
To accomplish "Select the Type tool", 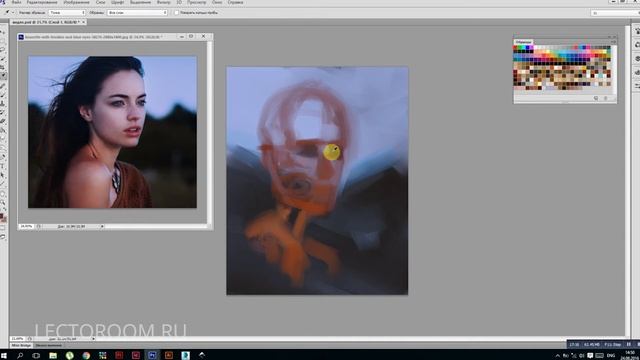I will 3,166.
